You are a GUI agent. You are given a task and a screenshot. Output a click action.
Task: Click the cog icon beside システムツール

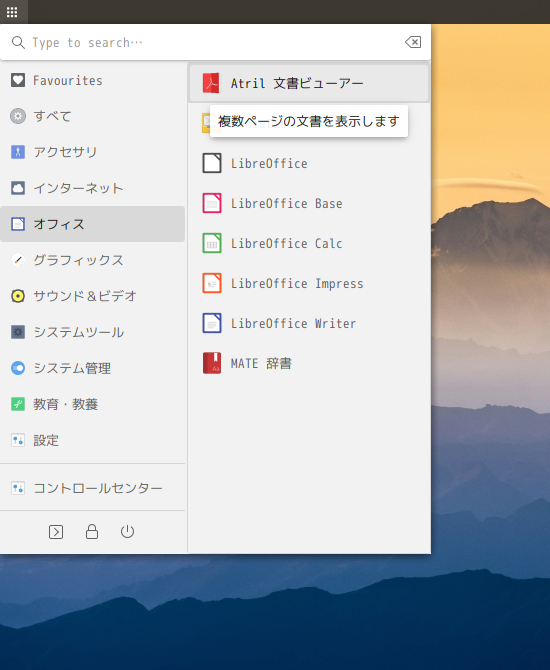pos(18,332)
